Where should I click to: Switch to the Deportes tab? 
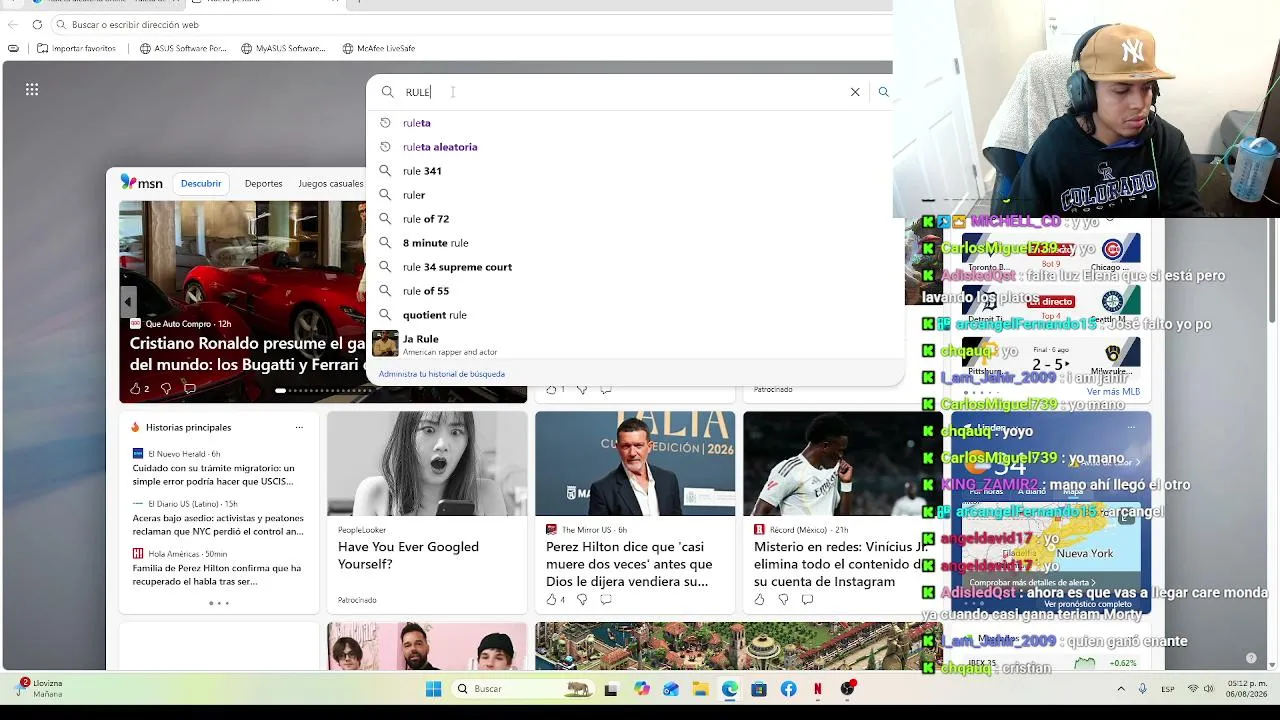(263, 184)
